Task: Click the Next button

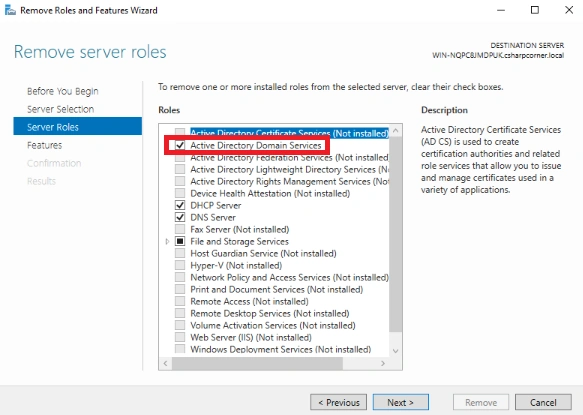Action: (x=400, y=402)
